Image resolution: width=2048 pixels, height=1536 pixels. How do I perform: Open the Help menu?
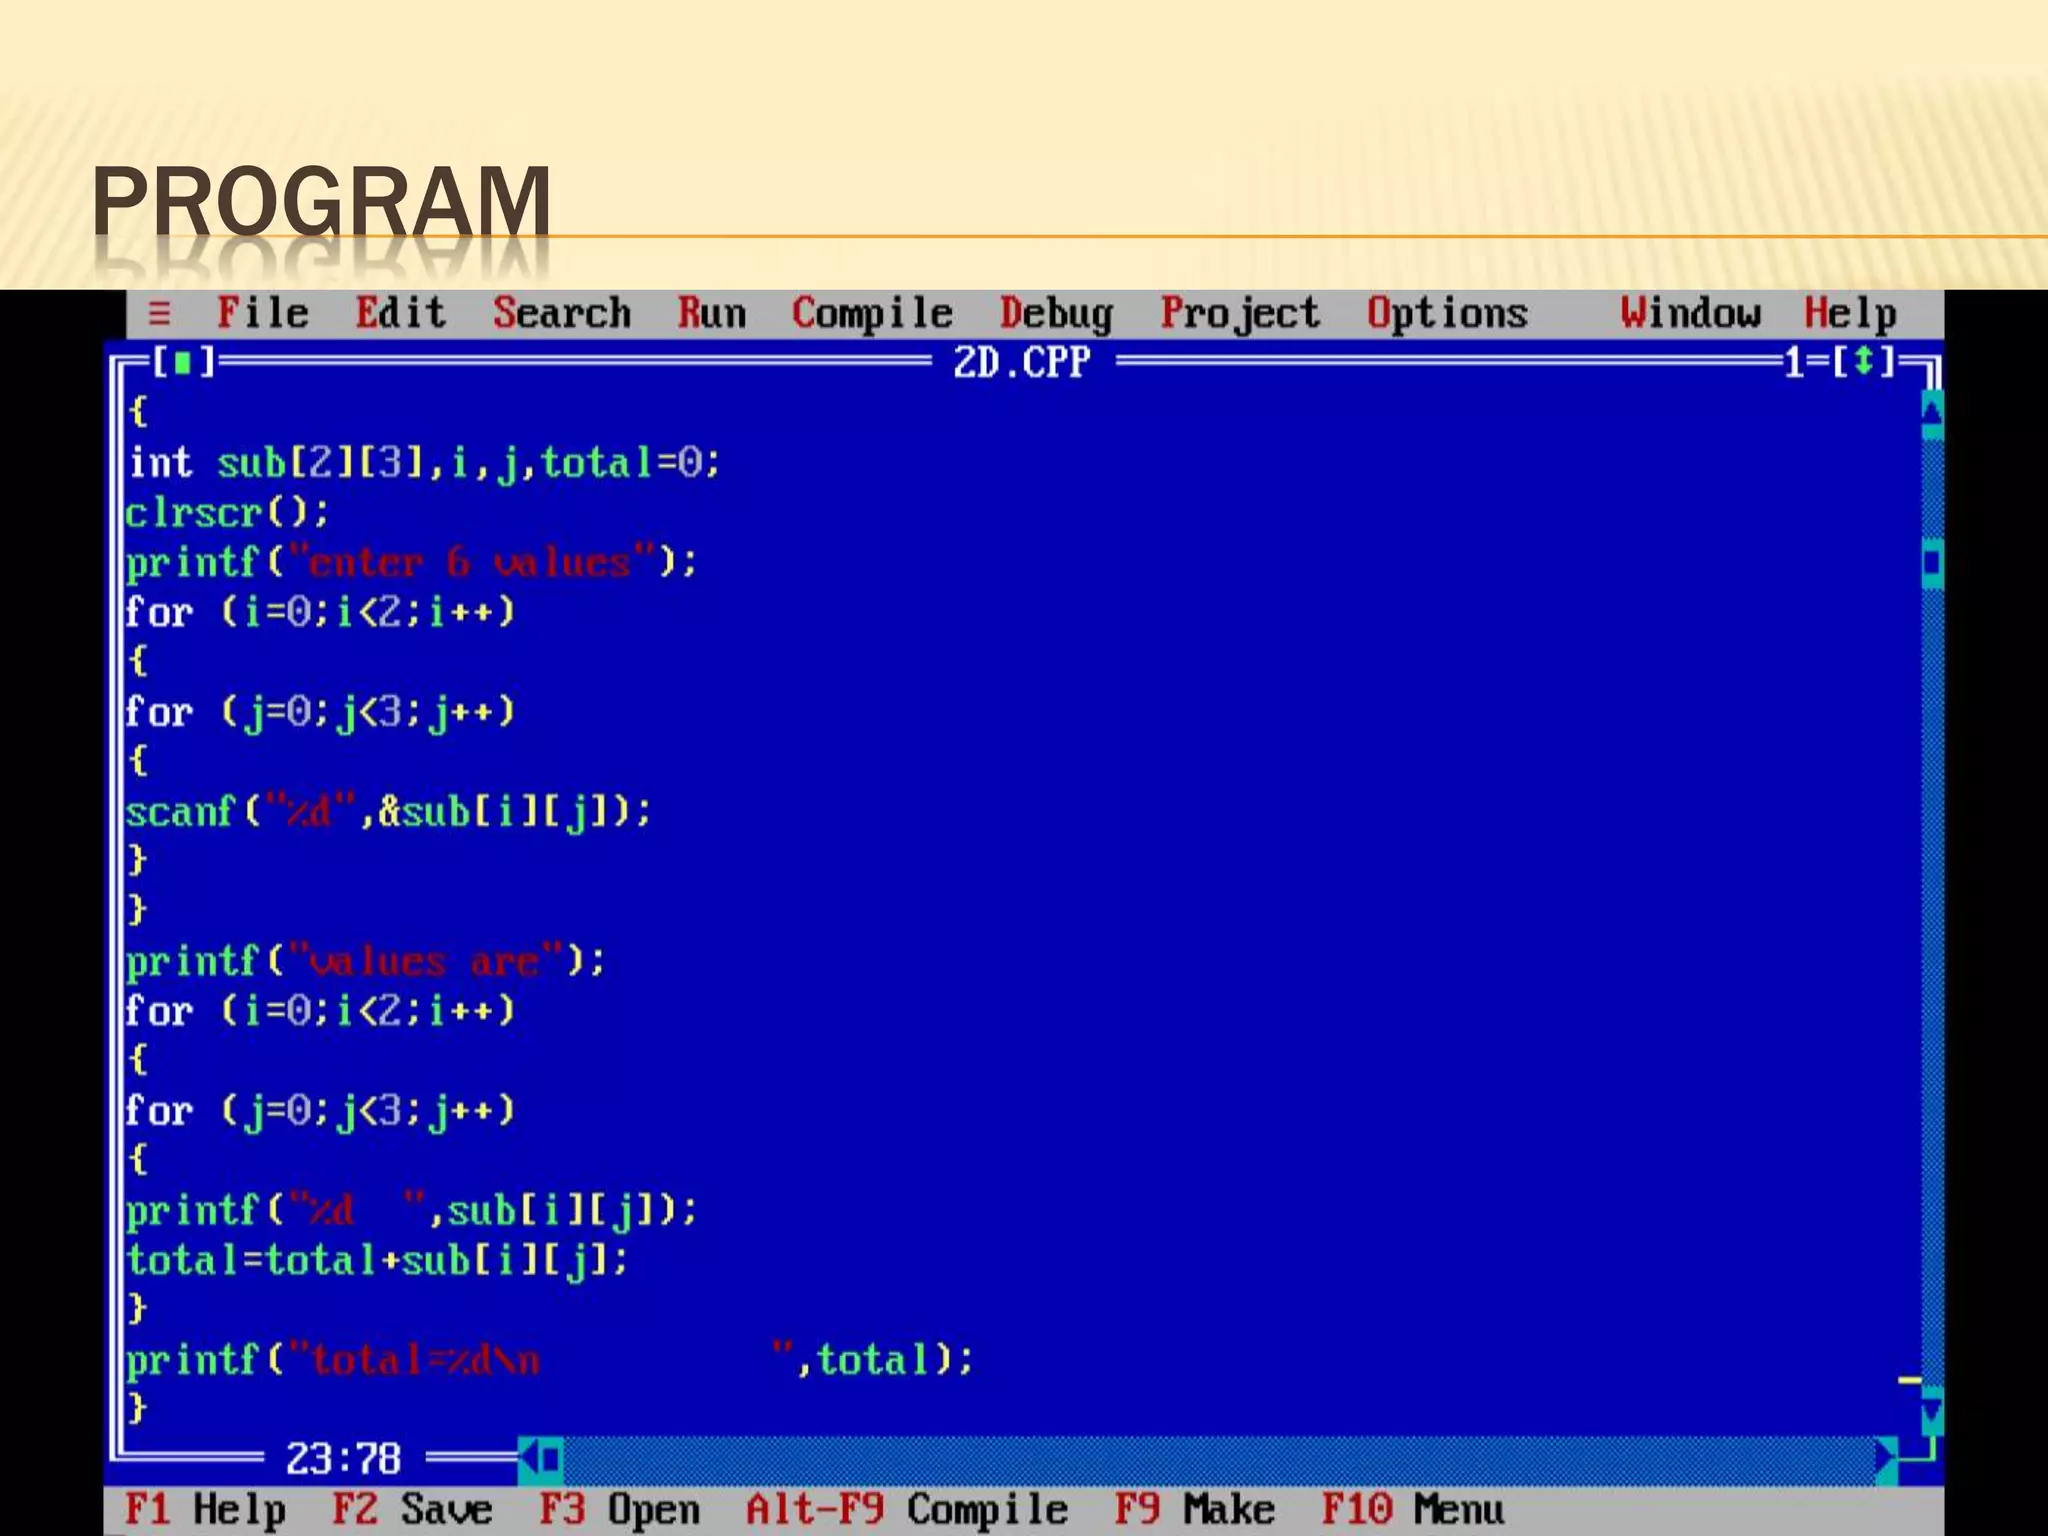coord(1851,314)
